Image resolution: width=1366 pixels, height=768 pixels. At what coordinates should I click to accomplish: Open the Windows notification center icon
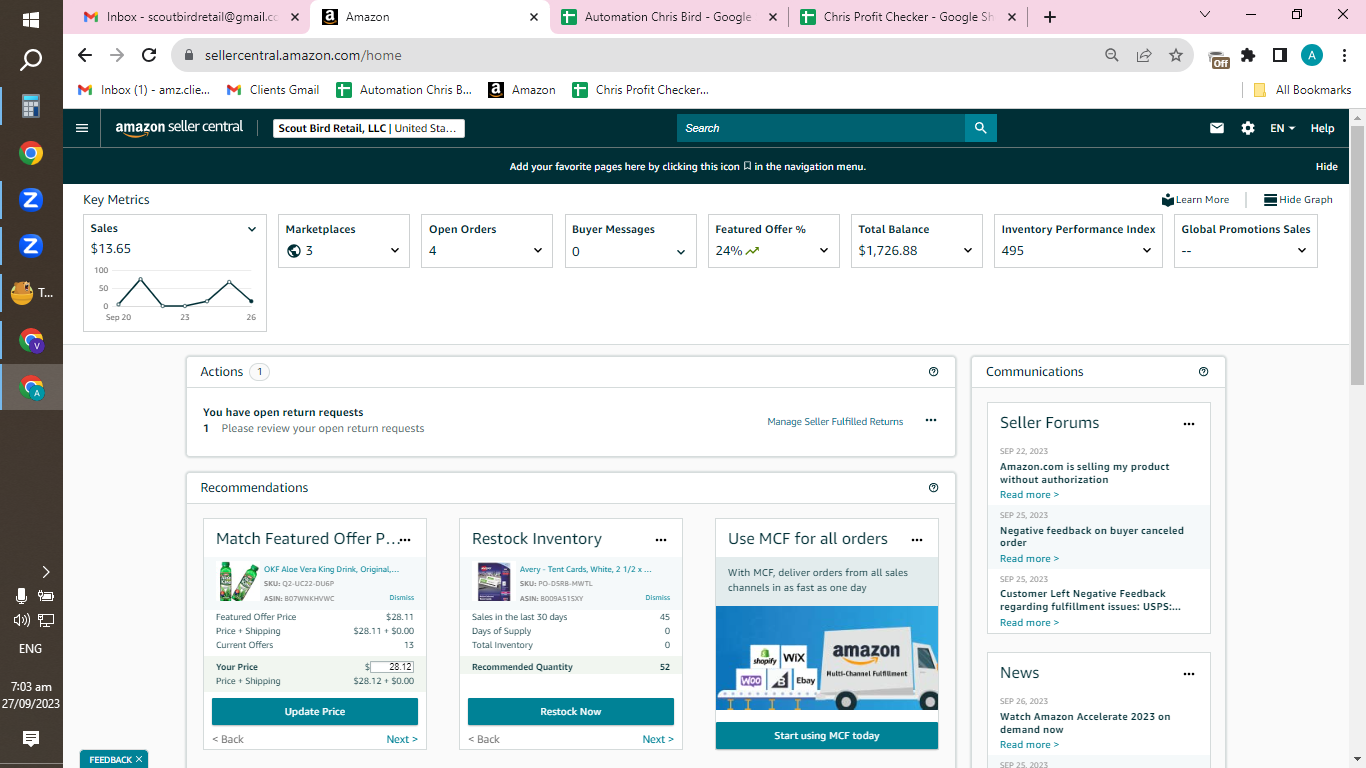(x=31, y=739)
